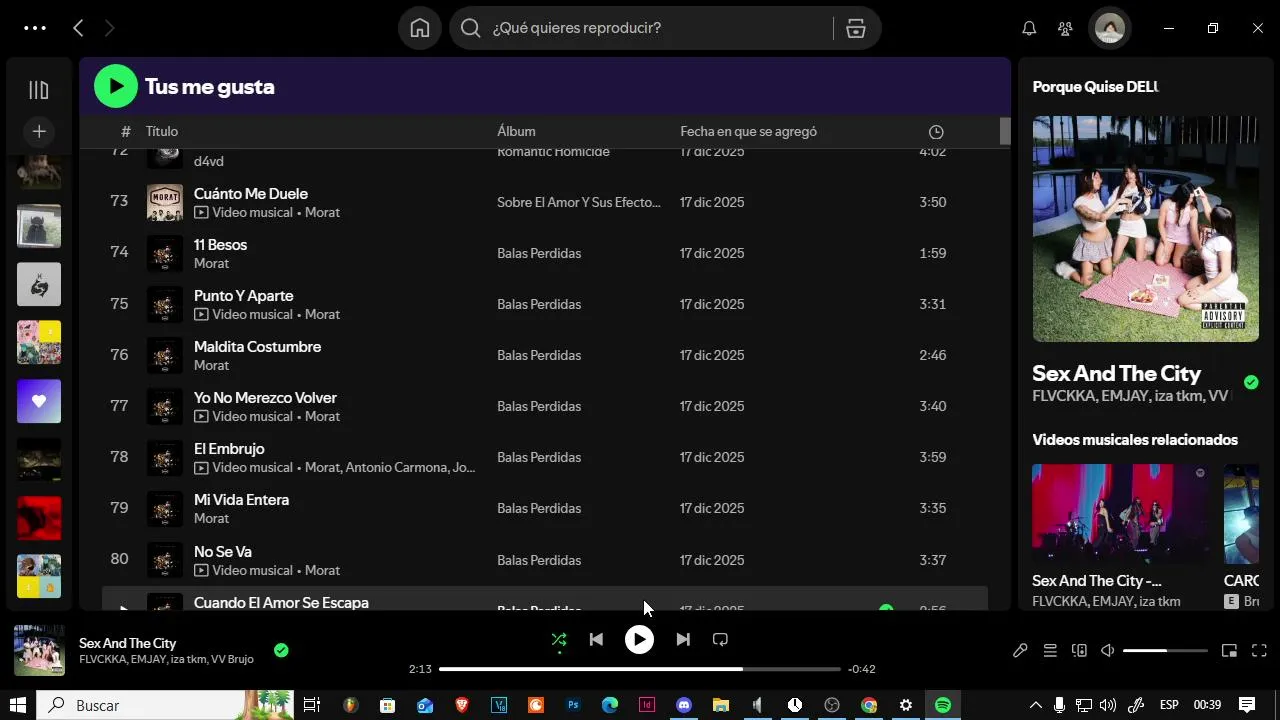
Task: Open Balas Perdidas album on the Maldita Costumbre row
Action: 539,355
